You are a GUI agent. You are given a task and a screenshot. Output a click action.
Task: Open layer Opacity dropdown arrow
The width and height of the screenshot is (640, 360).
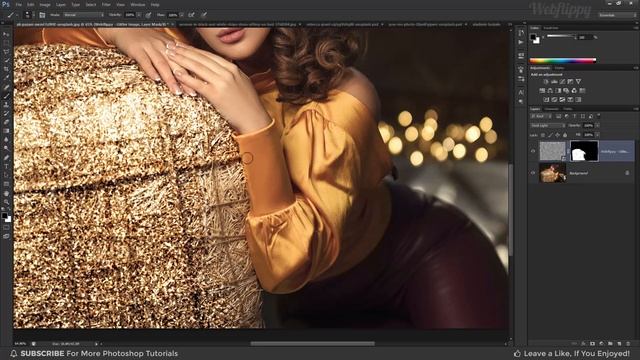click(598, 125)
